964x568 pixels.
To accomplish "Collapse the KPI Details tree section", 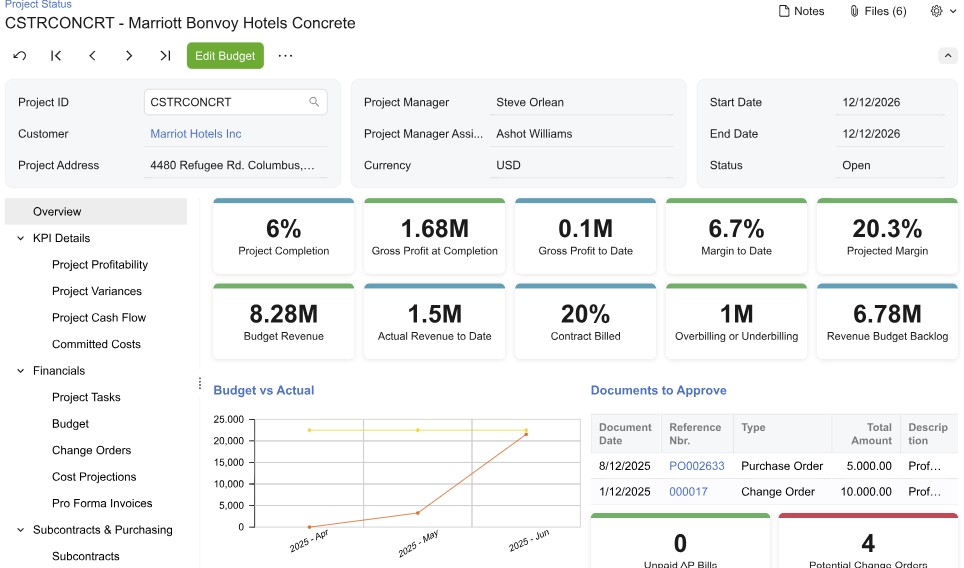I will click(x=21, y=238).
